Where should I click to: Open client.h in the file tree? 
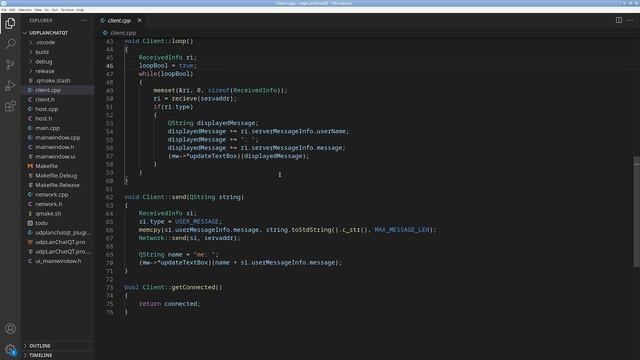tap(58, 100)
